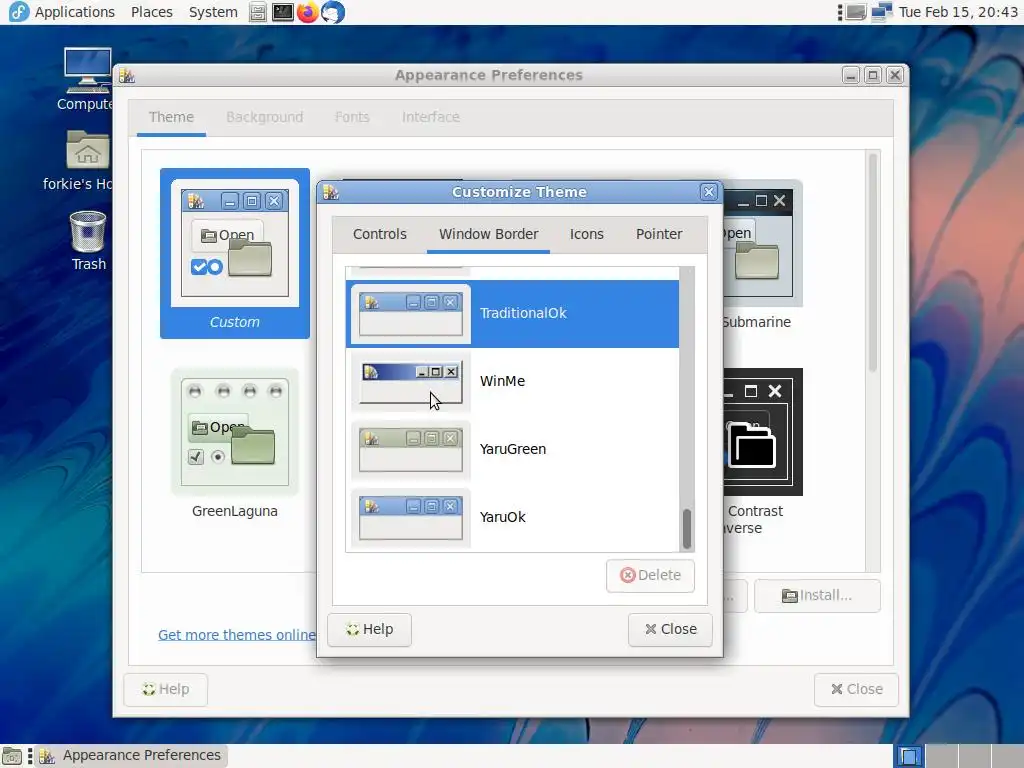Screen dimensions: 1024x768
Task: Click the YaruGreen preview thumbnail
Action: tap(411, 450)
